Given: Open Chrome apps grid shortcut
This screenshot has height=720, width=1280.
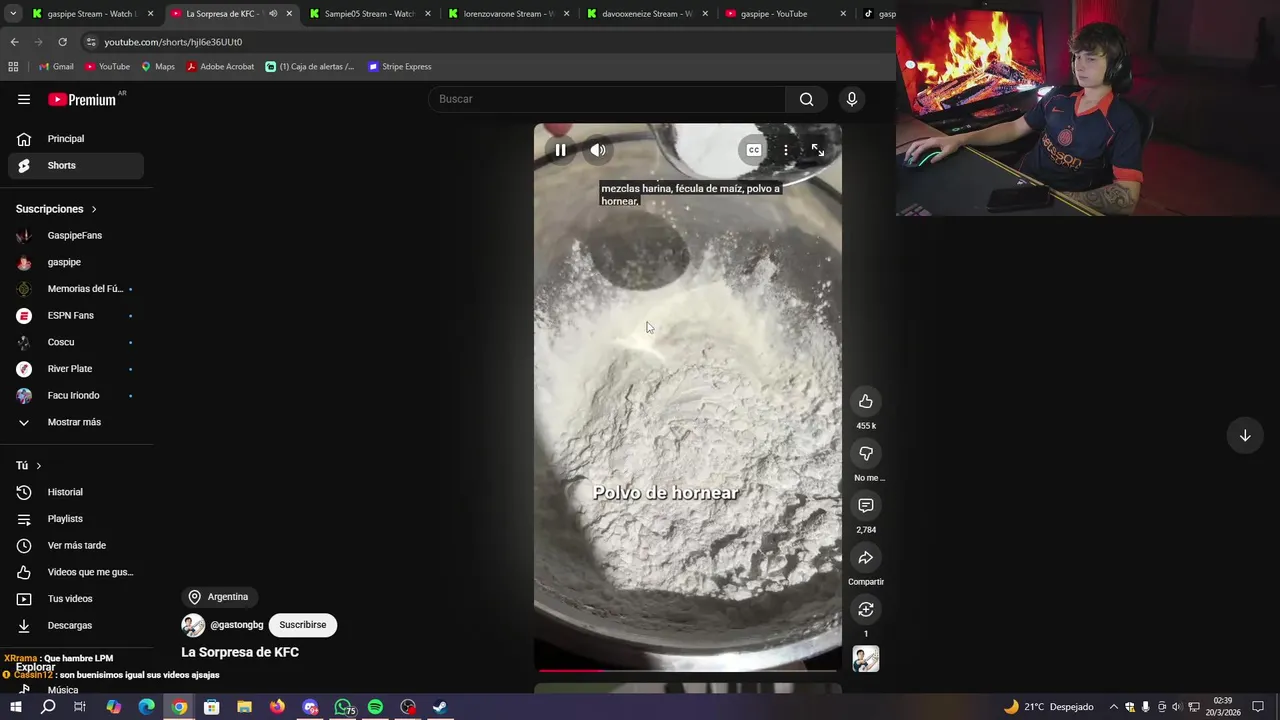Looking at the screenshot, I should pos(13,67).
